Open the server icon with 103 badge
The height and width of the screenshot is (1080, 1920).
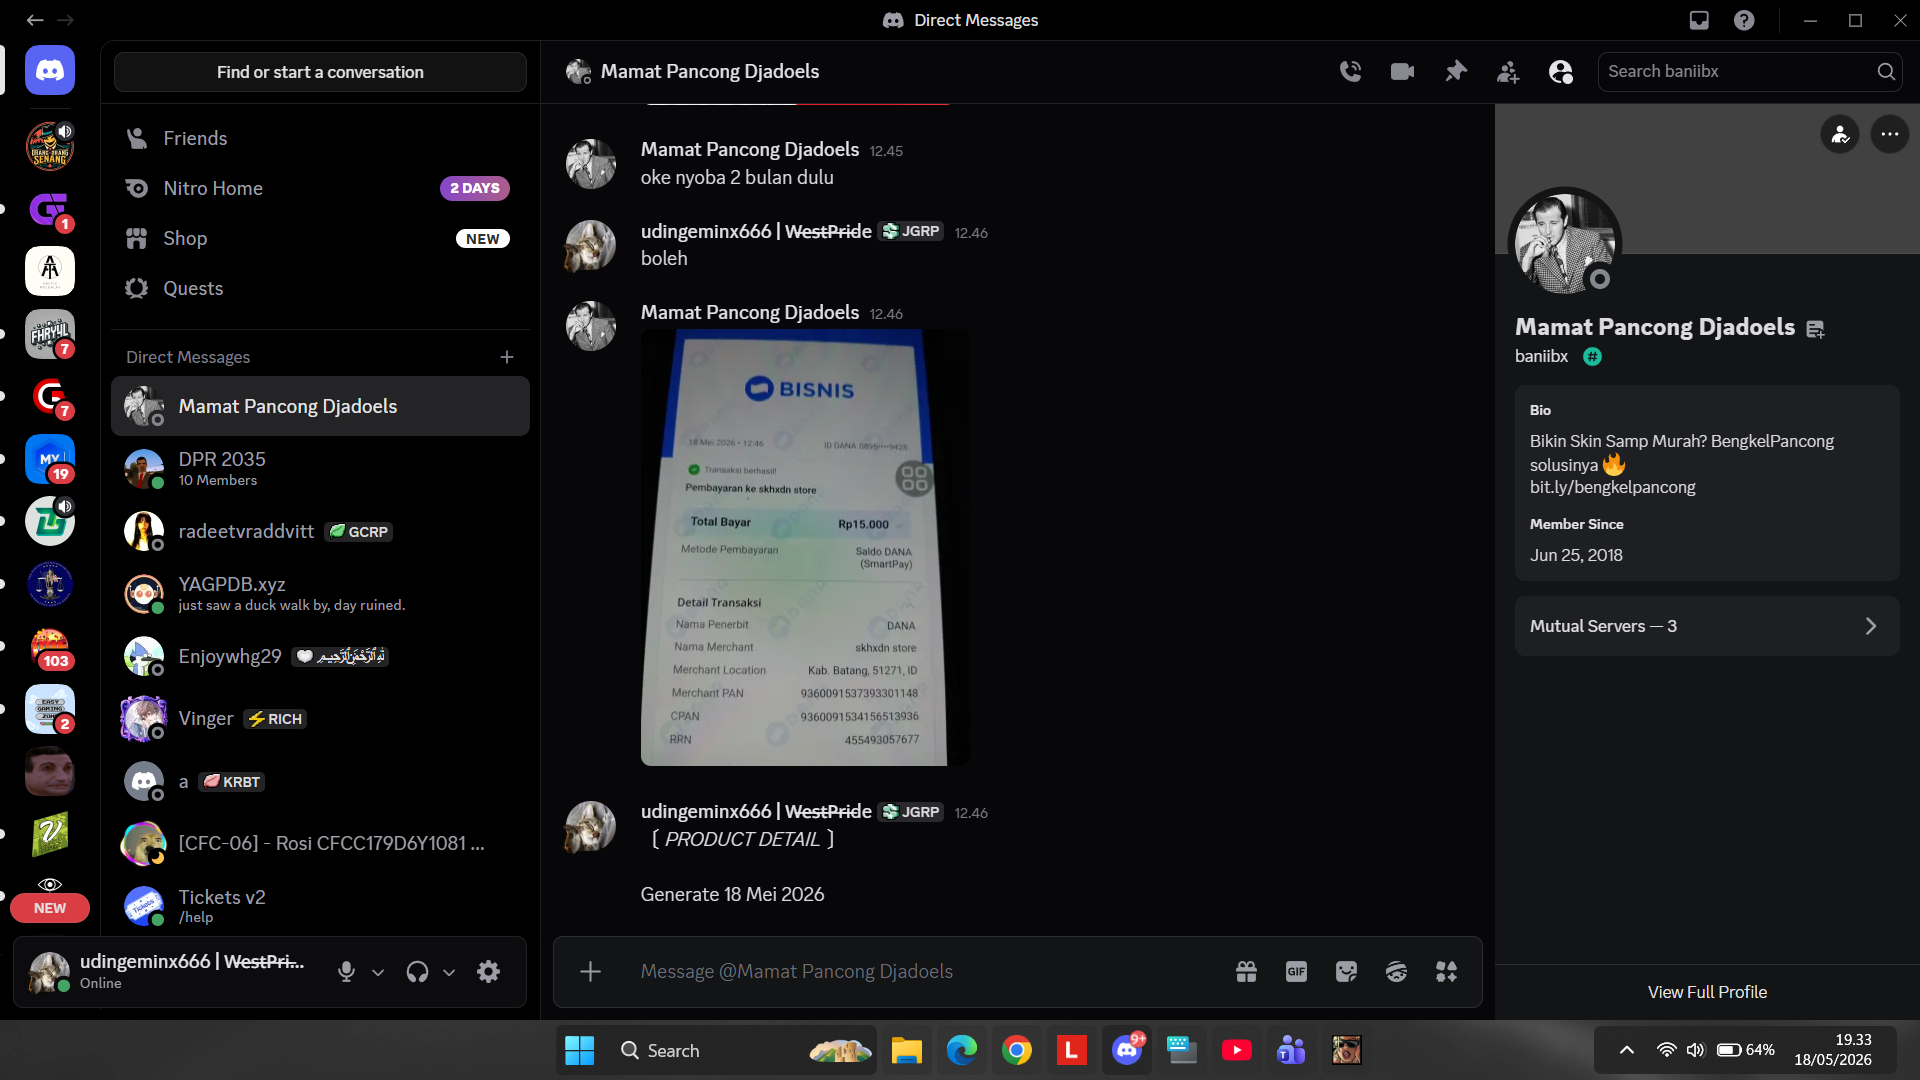pos(50,647)
